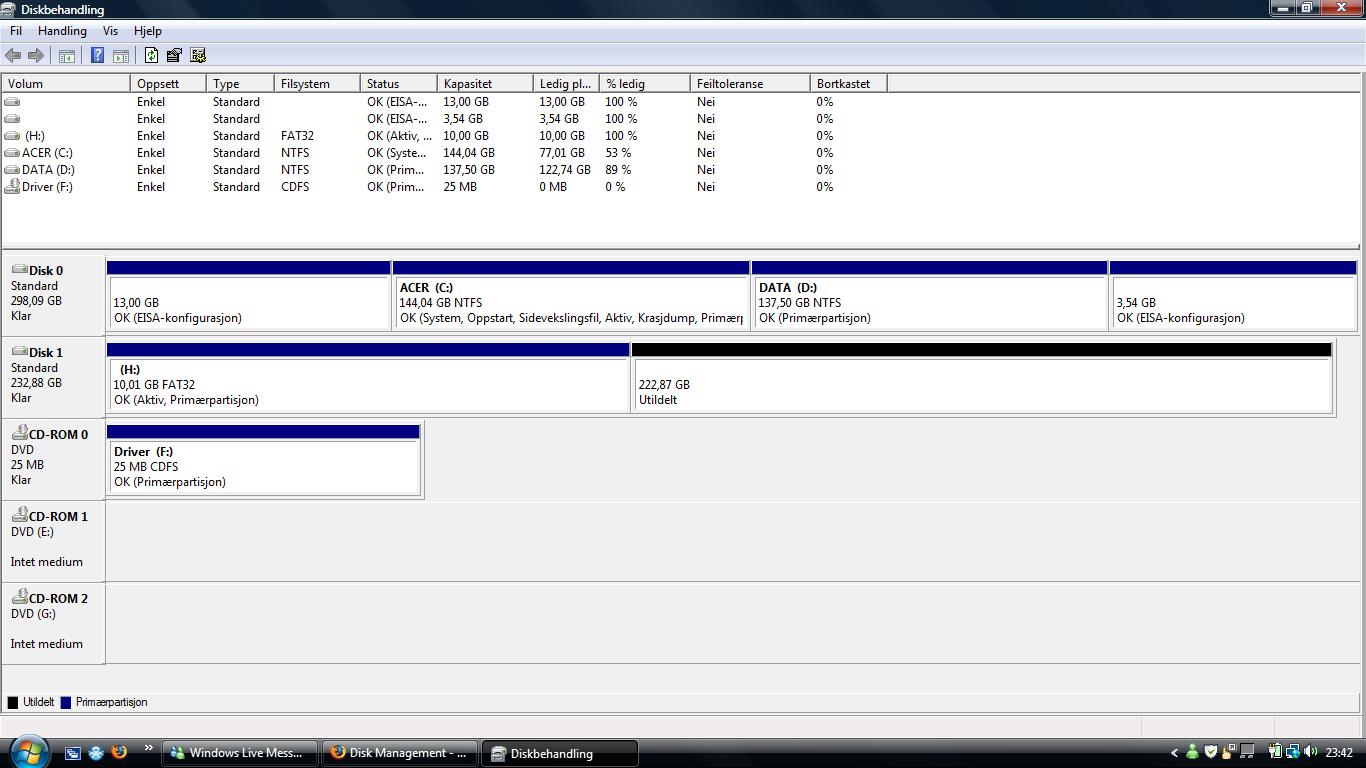Select ACER (C:) partition block on Disk 0
1366x768 pixels.
[571, 295]
